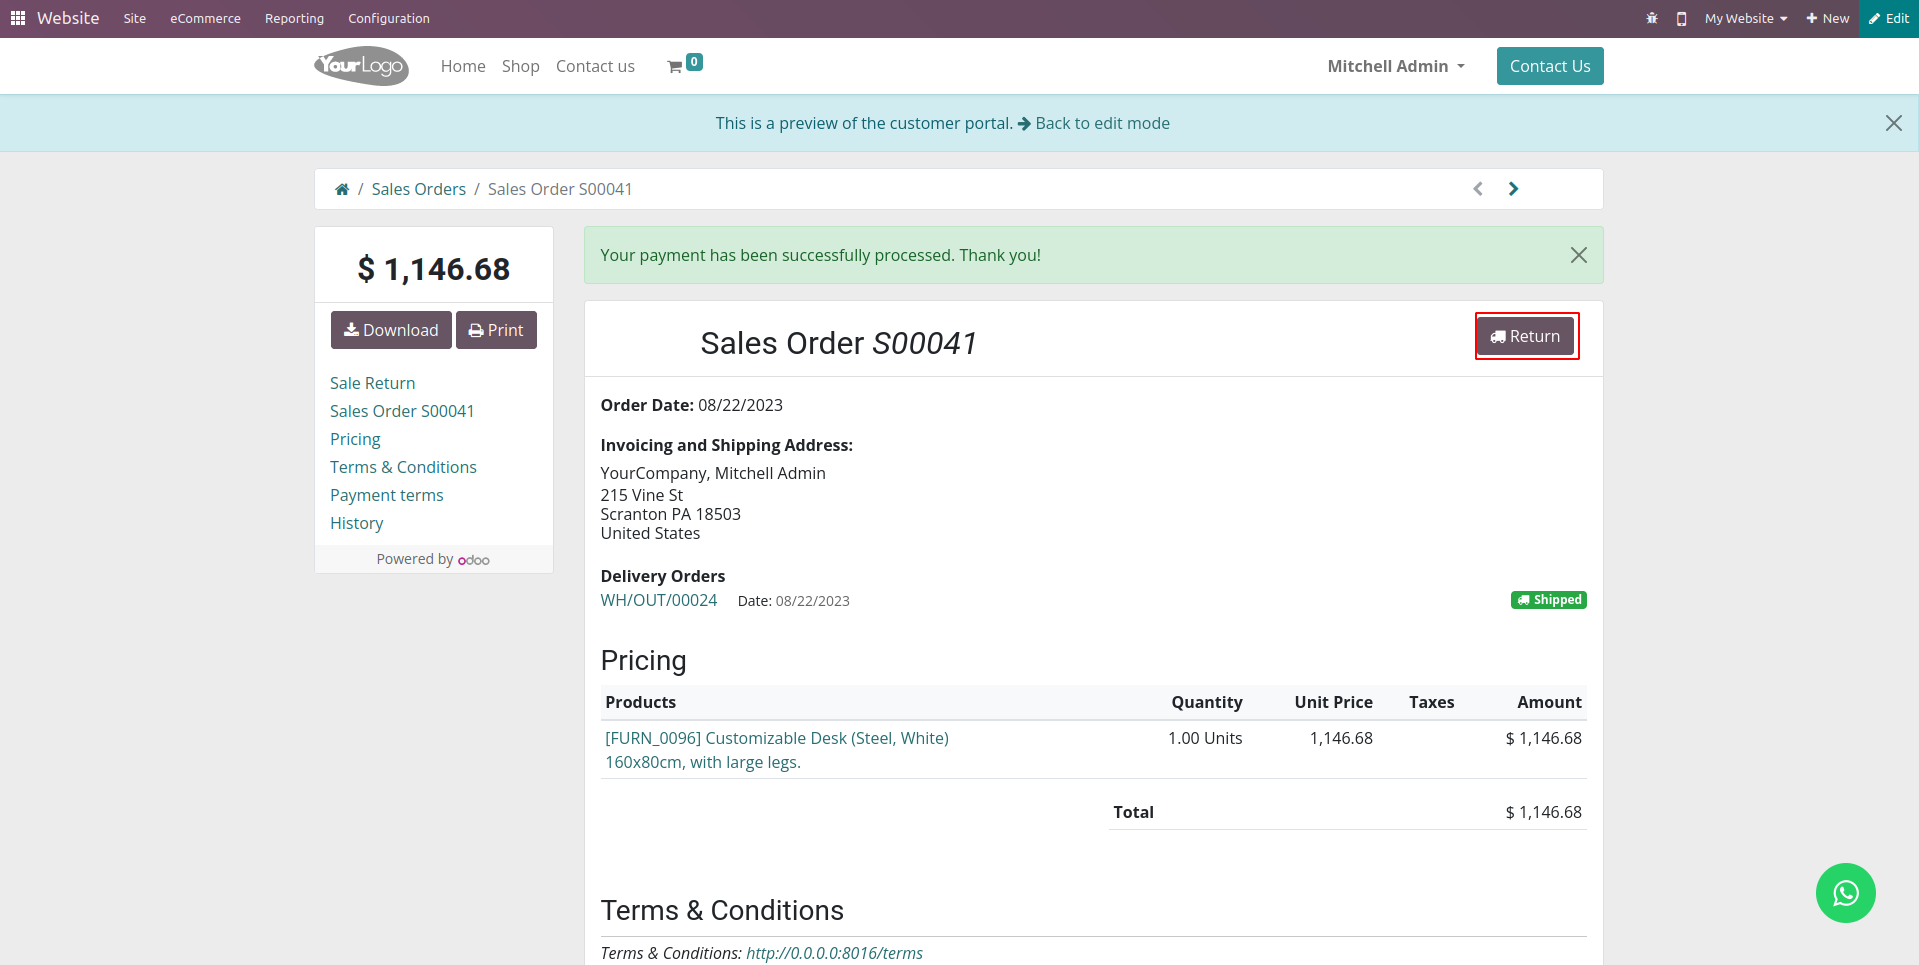Download the sales order
Viewport: 1919px width, 965px height.
click(391, 330)
